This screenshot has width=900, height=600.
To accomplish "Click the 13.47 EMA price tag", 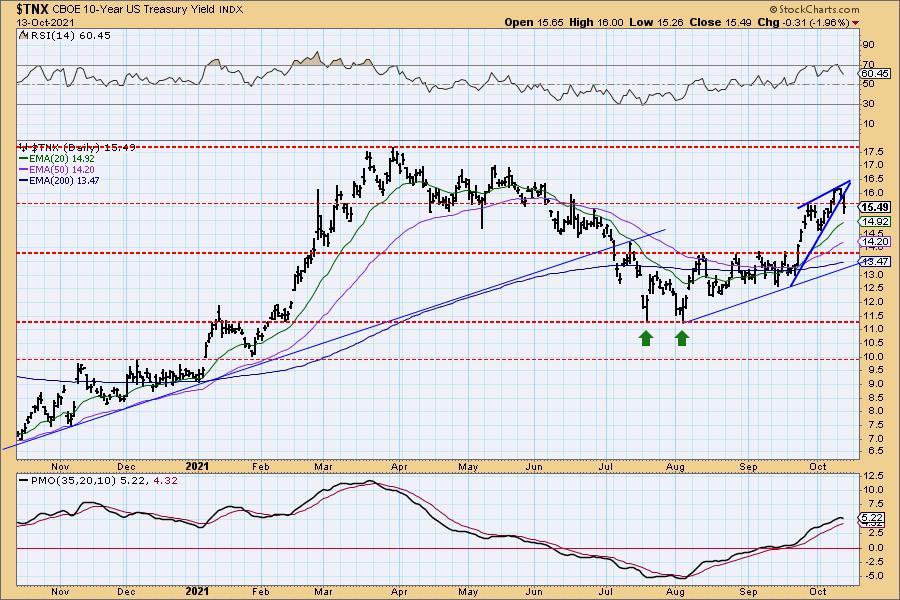I will [876, 262].
